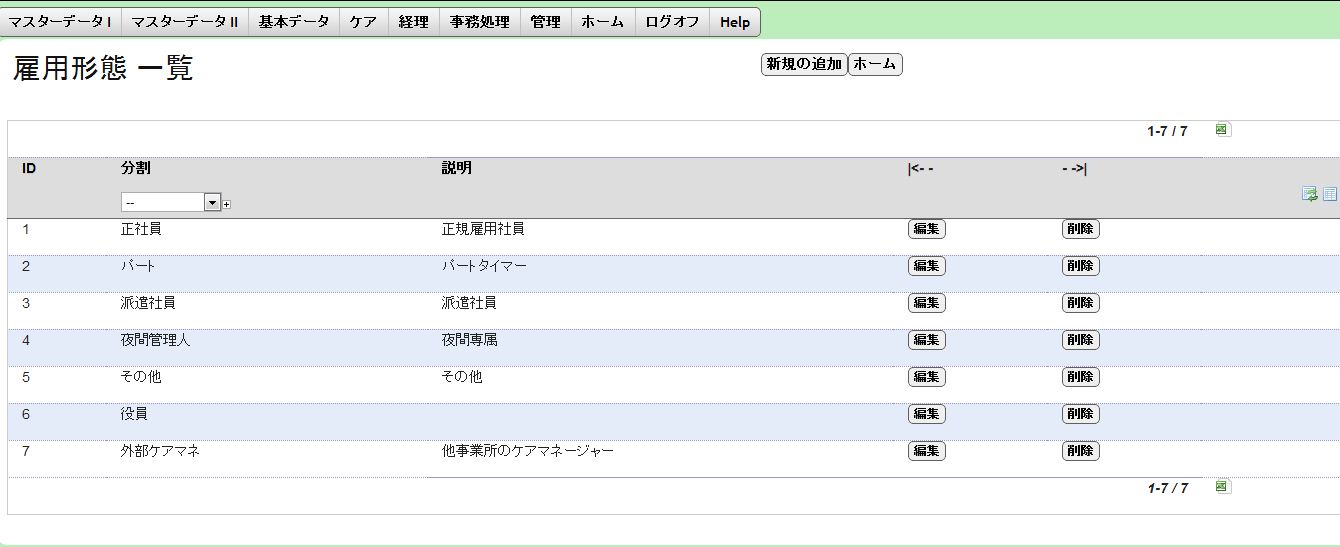Viewport: 1340px width, 547px height.
Task: Open the 基本データ menu
Action: 294,22
